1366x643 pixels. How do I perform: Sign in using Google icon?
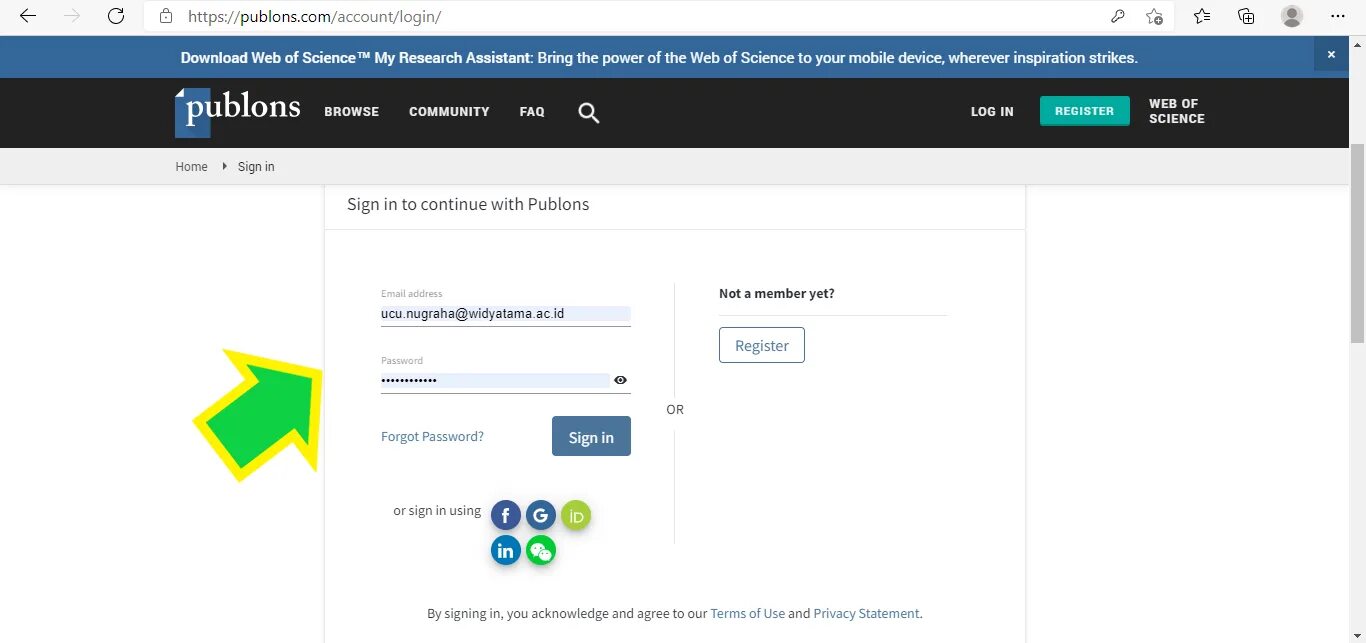pyautogui.click(x=541, y=516)
